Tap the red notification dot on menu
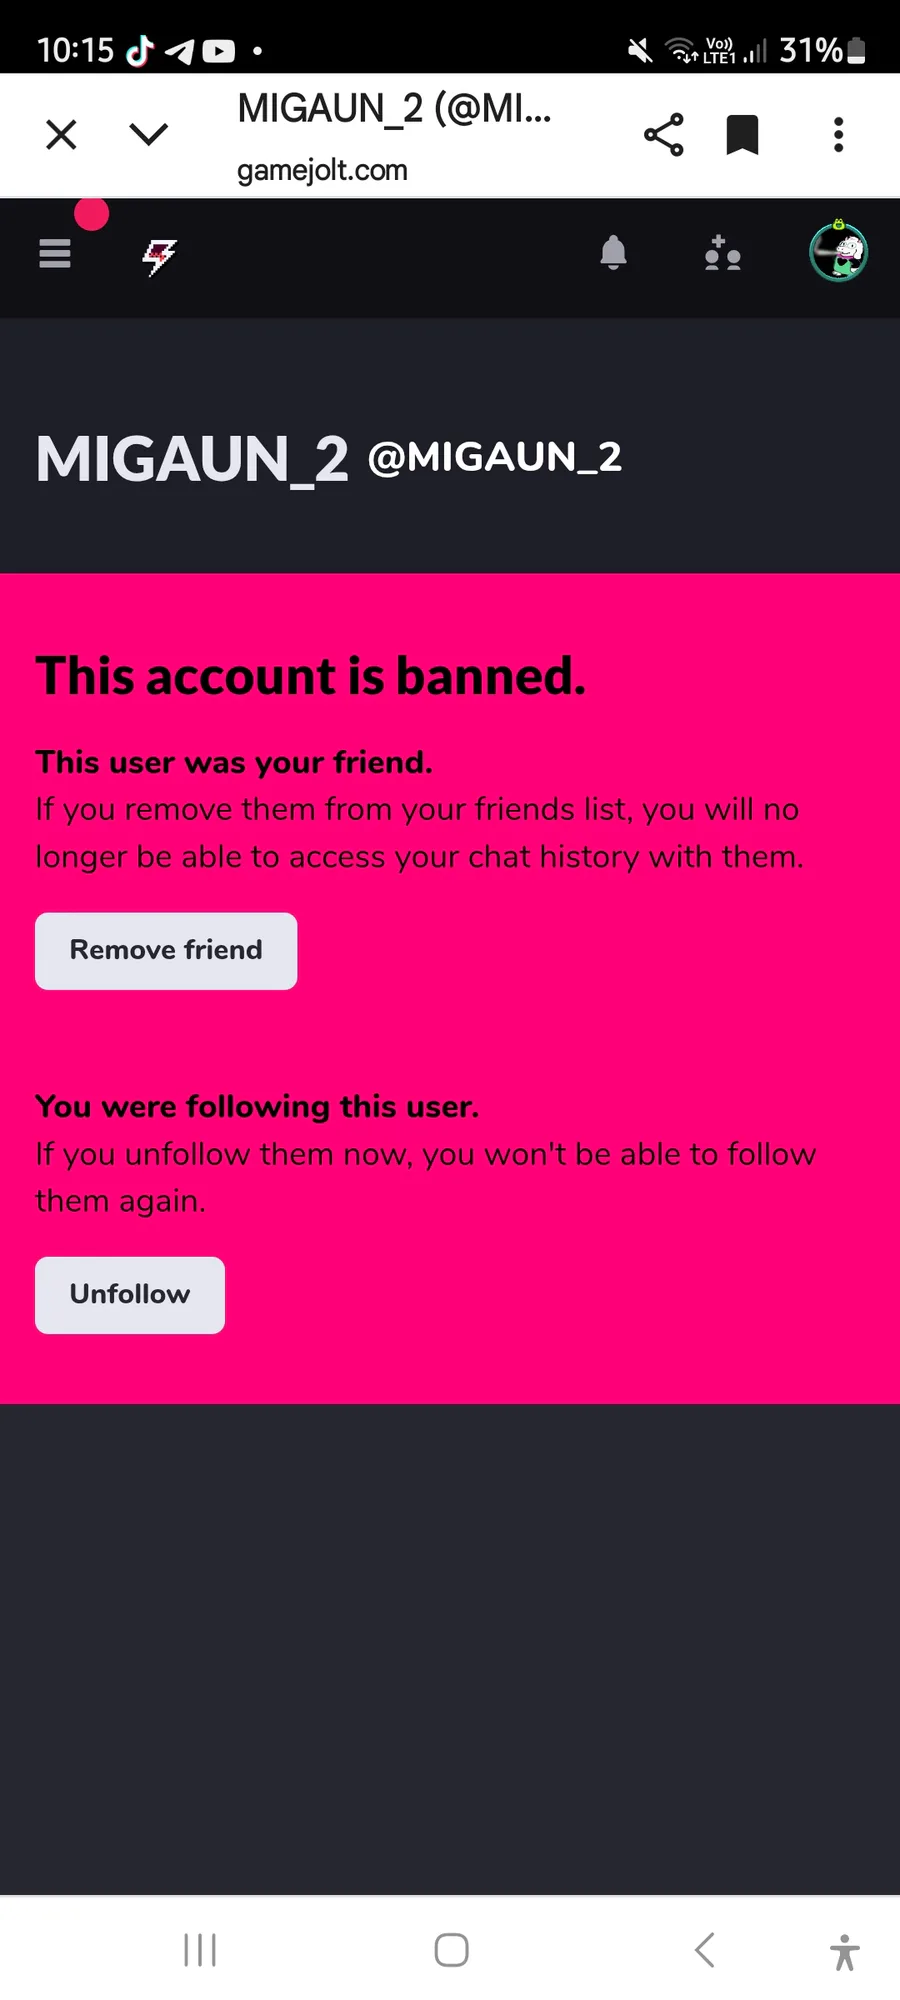This screenshot has width=900, height=2000. pos(91,213)
